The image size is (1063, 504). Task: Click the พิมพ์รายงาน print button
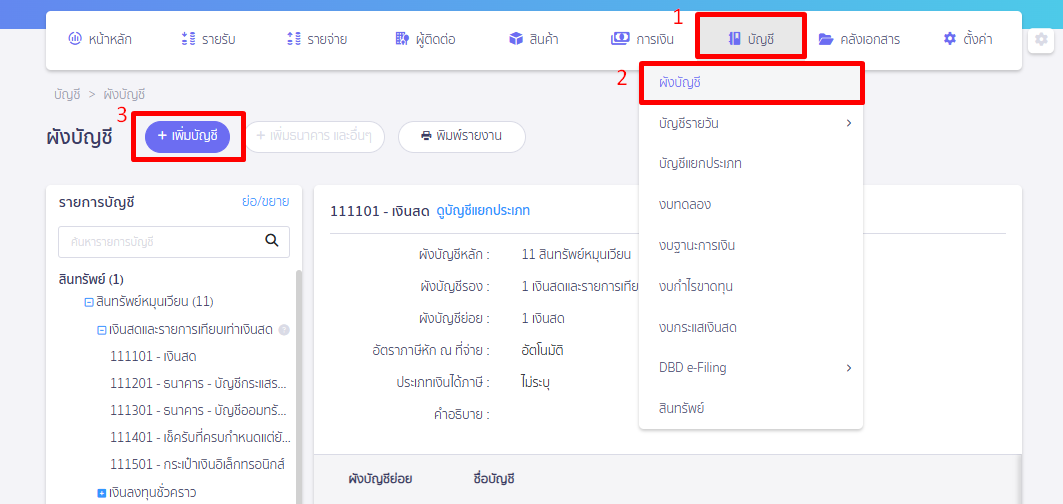tap(462, 136)
